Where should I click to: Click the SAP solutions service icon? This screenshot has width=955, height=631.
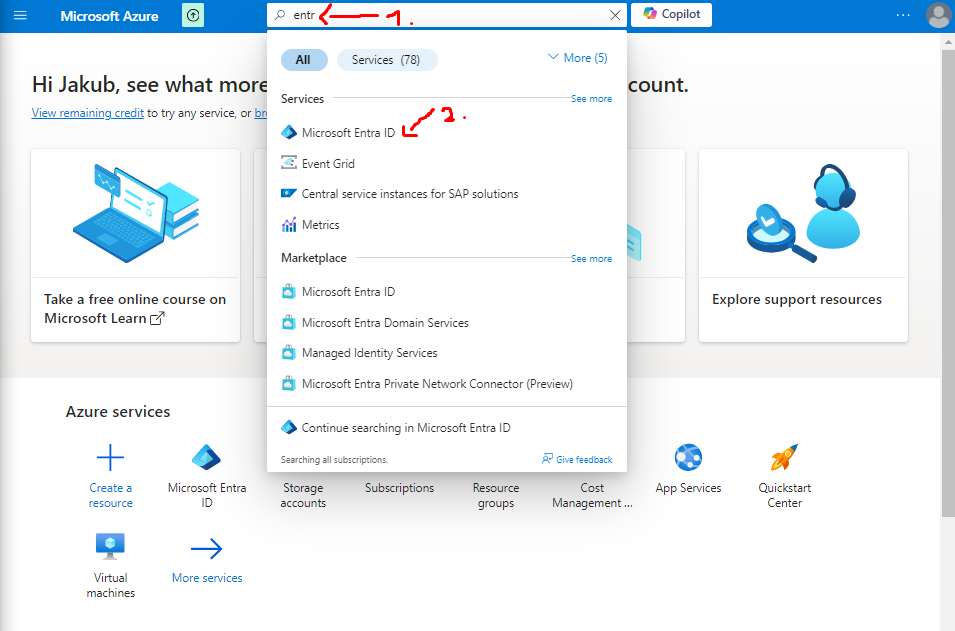[289, 193]
